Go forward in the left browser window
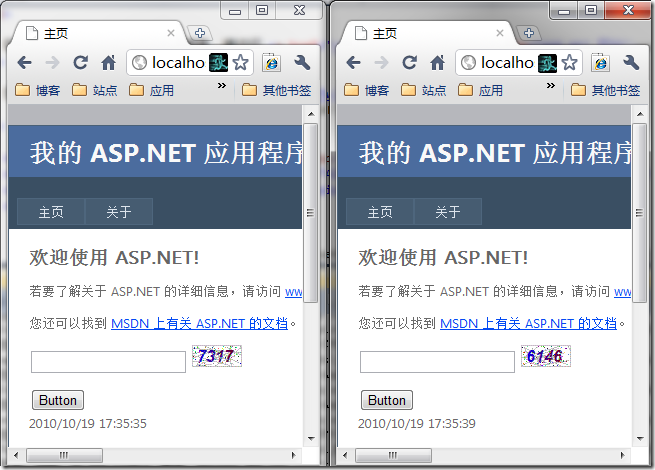Screen dimensions: 655x470 coord(52,63)
